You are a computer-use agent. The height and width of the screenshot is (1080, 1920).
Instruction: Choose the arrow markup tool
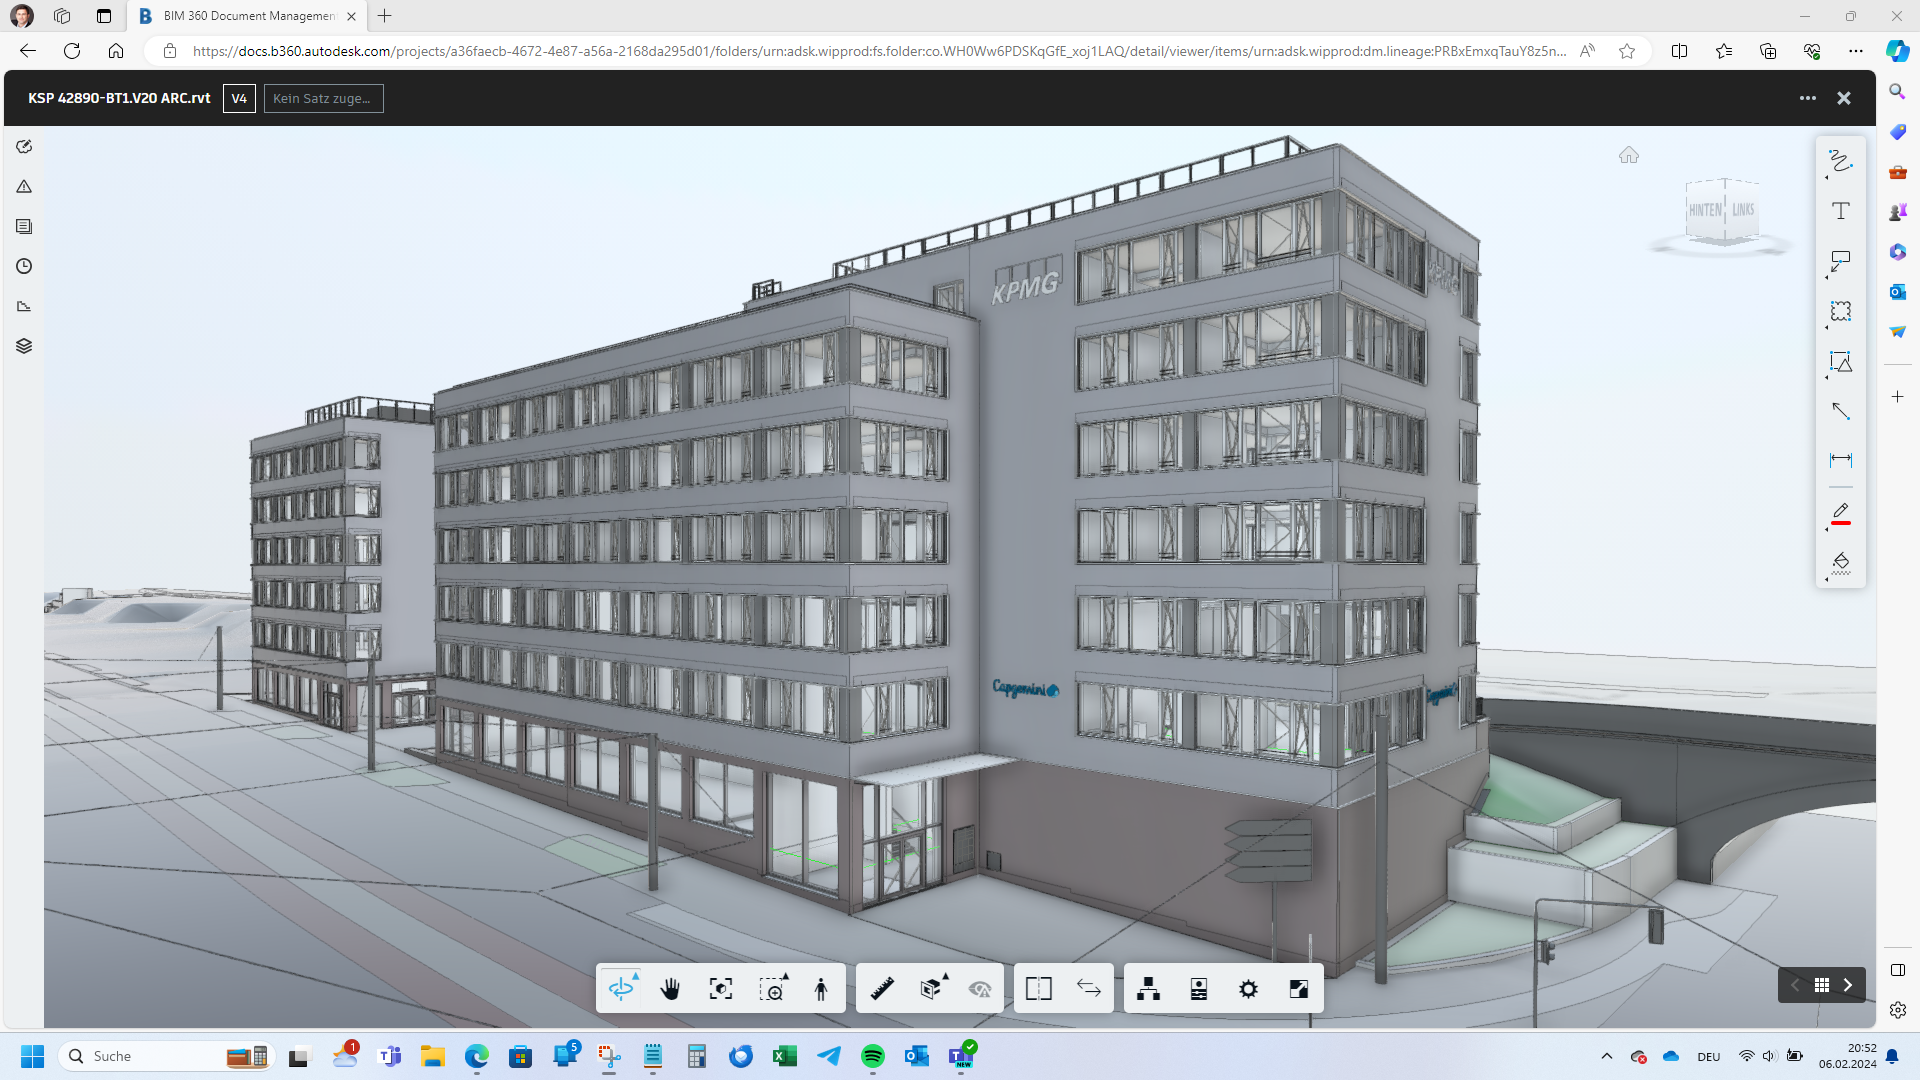click(x=1840, y=411)
